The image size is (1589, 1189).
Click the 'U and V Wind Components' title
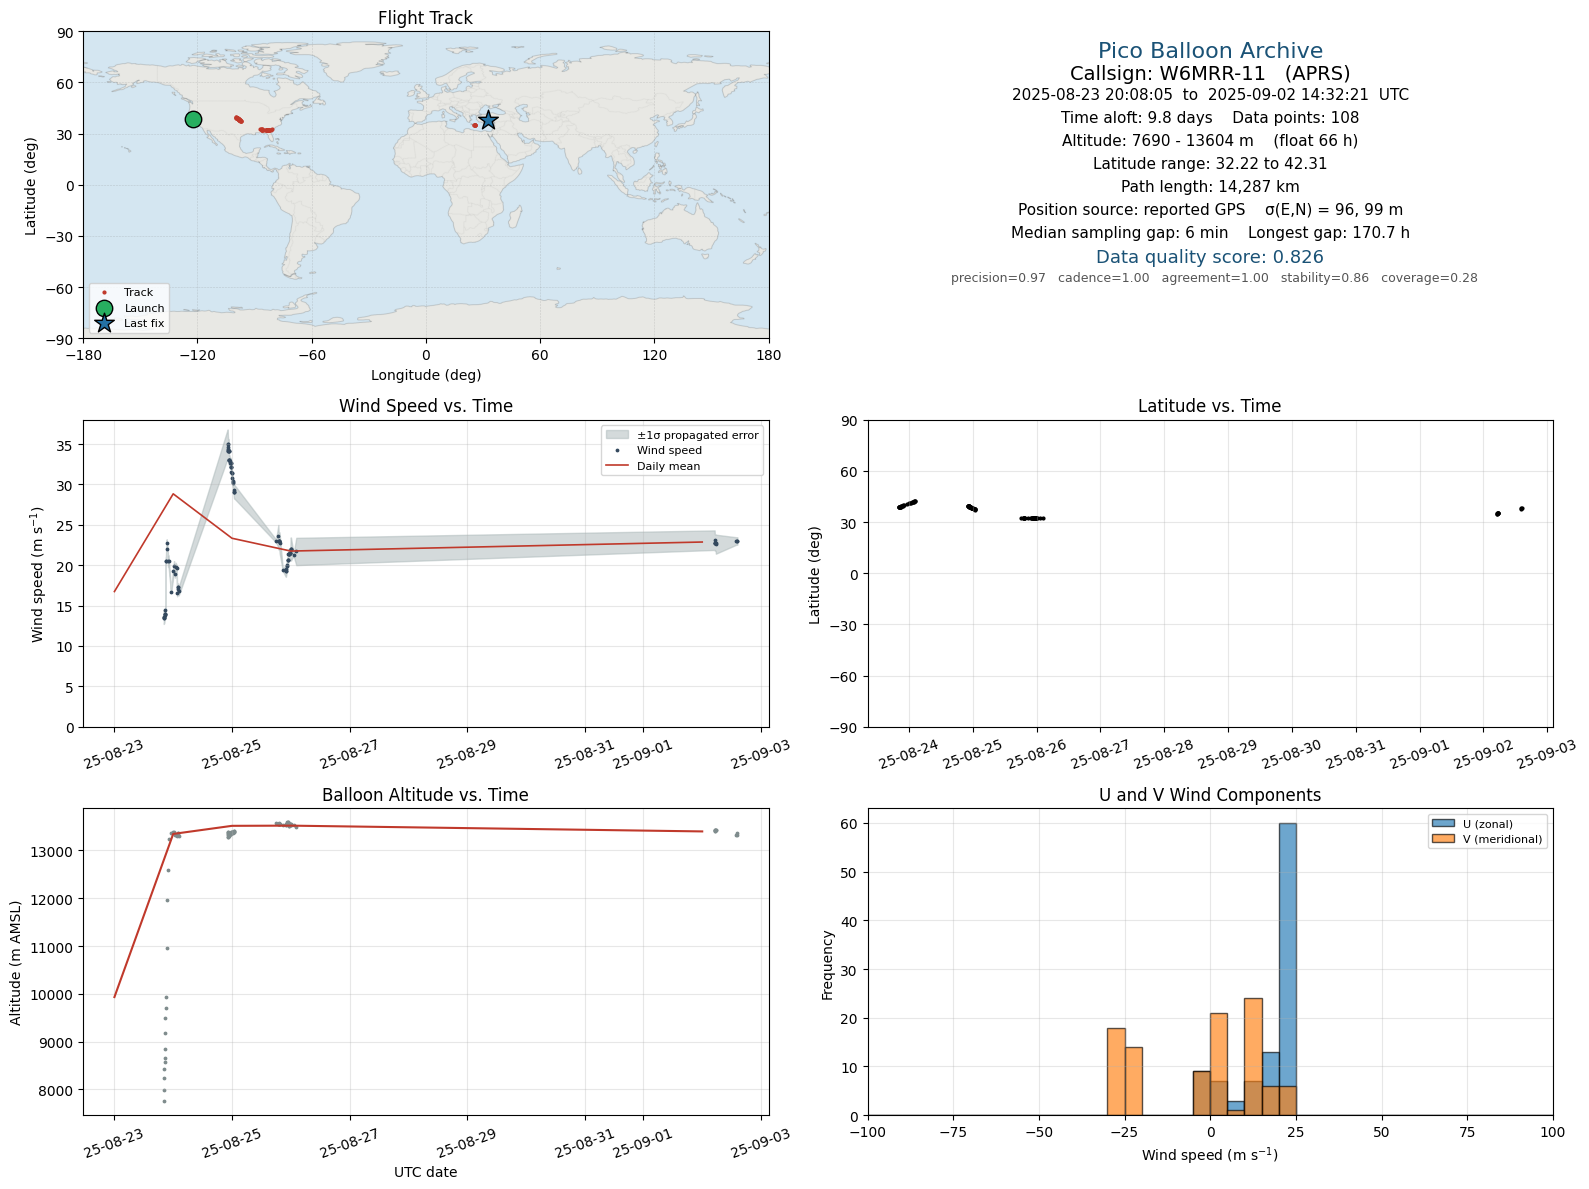point(1210,795)
